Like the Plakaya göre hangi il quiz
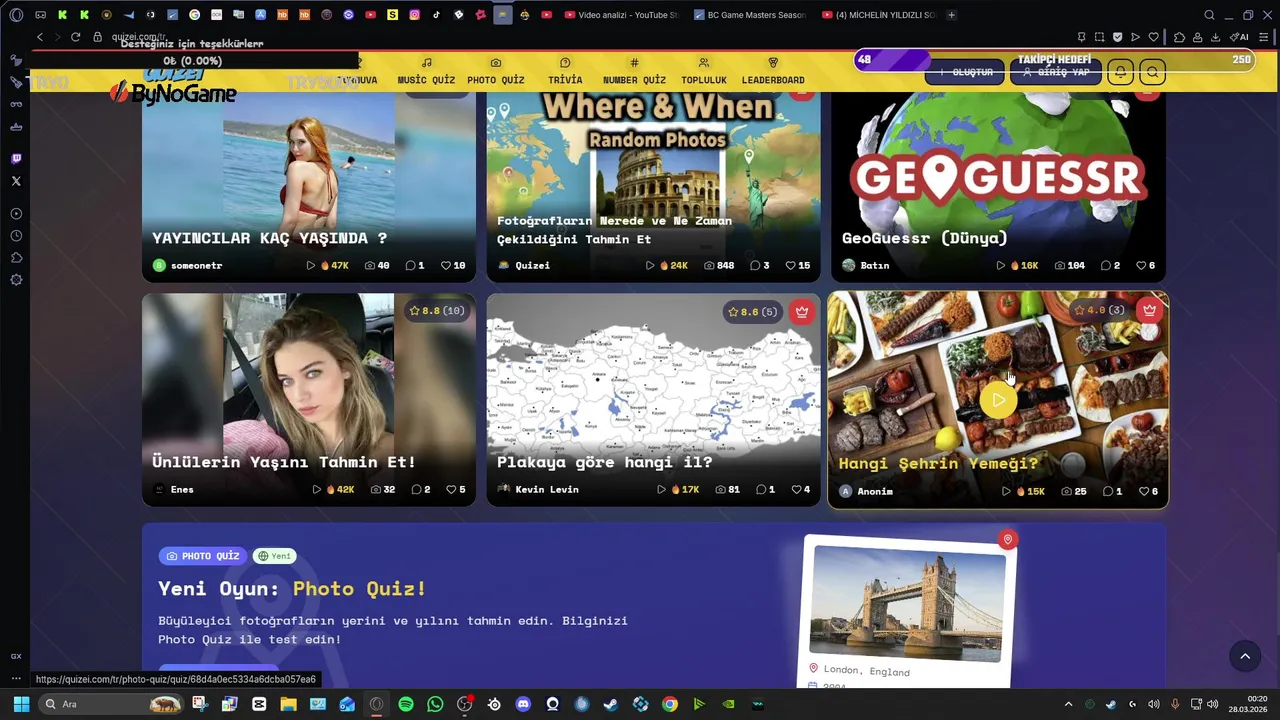The width and height of the screenshot is (1280, 720). click(x=801, y=489)
